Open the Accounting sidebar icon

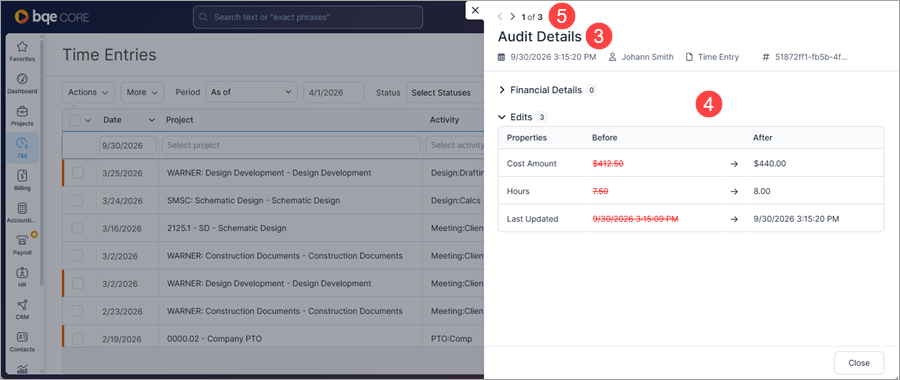point(22,212)
